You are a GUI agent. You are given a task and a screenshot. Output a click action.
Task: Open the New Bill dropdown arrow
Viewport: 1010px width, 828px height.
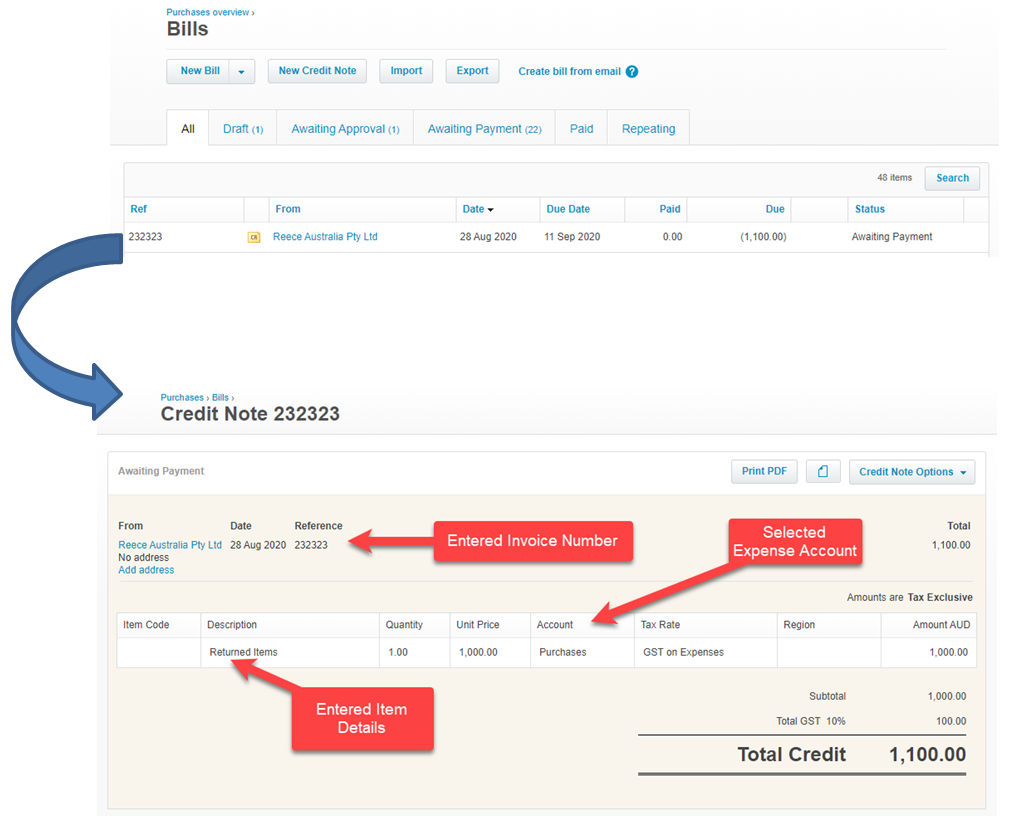tap(242, 72)
